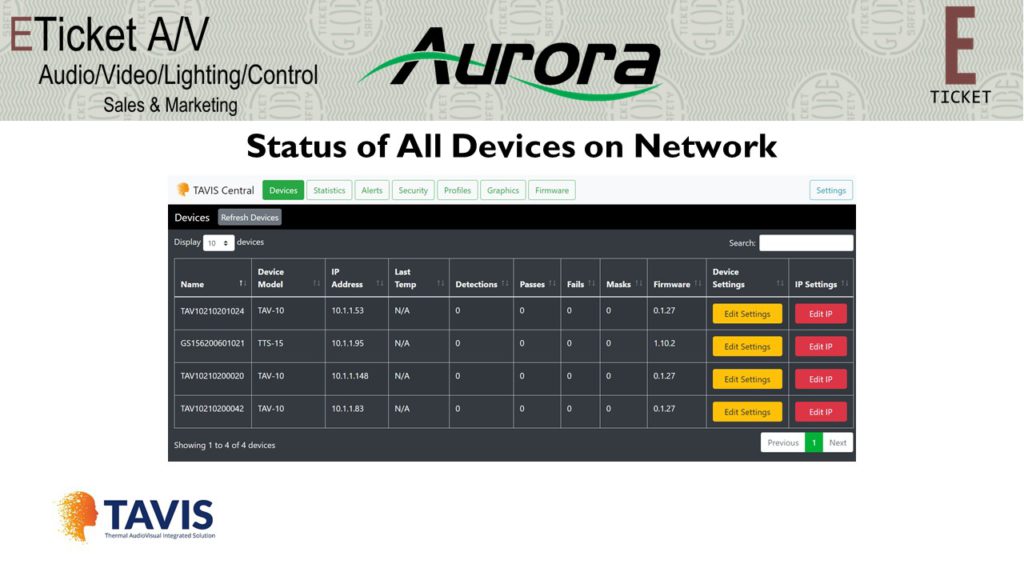This screenshot has height=576, width=1024.
Task: Select device name TAV10210201024
Action: click(212, 311)
